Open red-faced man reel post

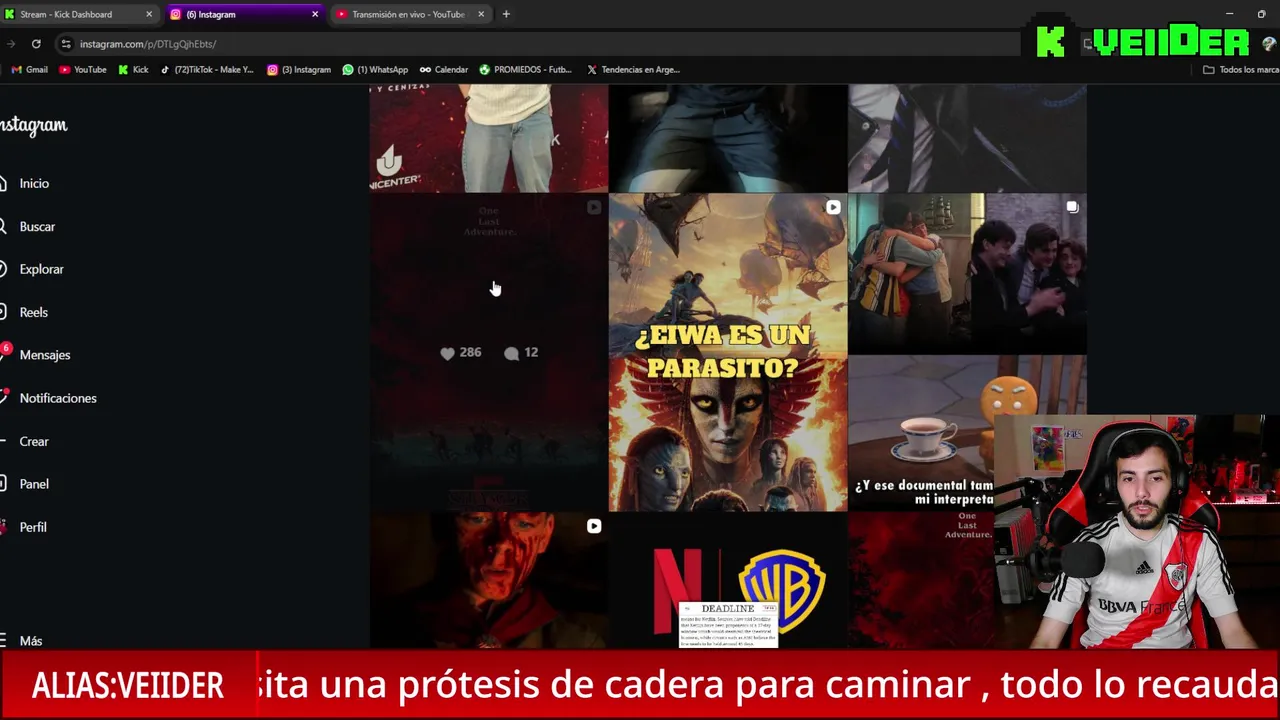(x=489, y=580)
